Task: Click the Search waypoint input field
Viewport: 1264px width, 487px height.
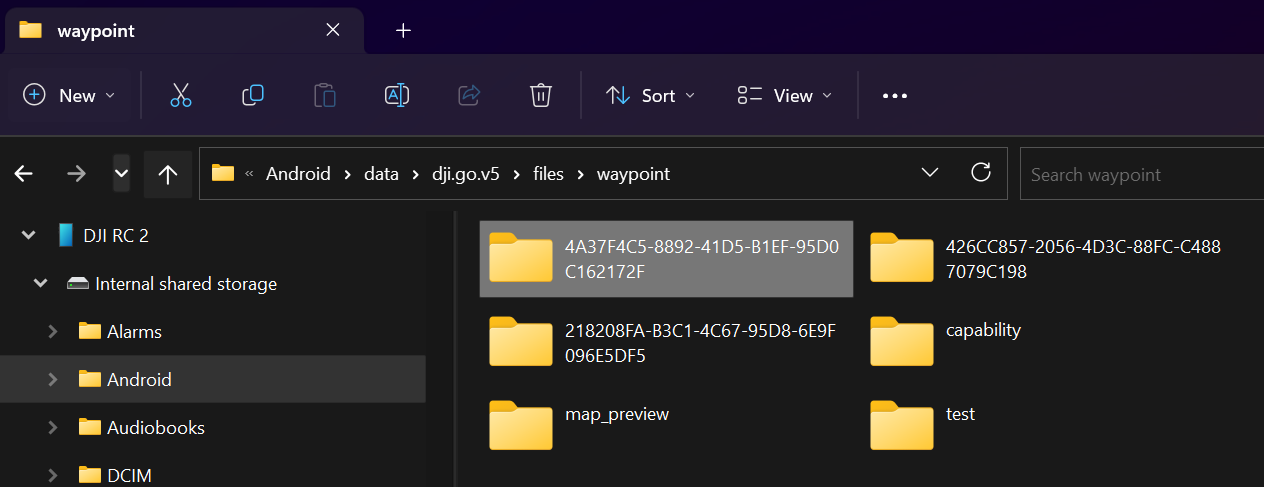Action: pos(1140,174)
